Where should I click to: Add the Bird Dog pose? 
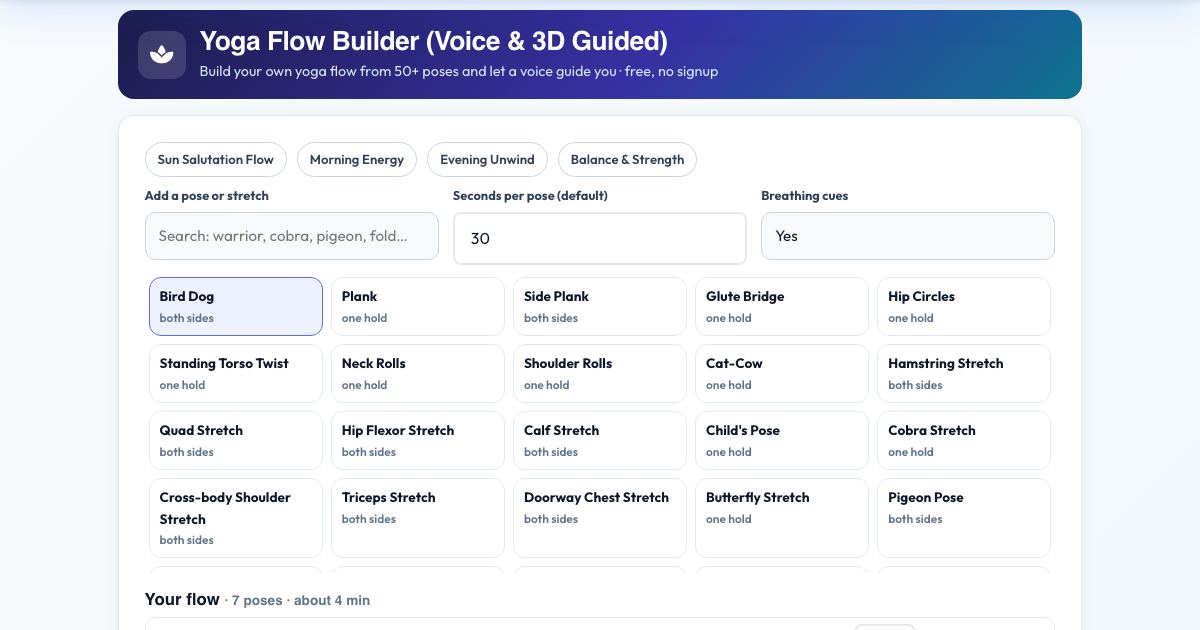[x=236, y=306]
